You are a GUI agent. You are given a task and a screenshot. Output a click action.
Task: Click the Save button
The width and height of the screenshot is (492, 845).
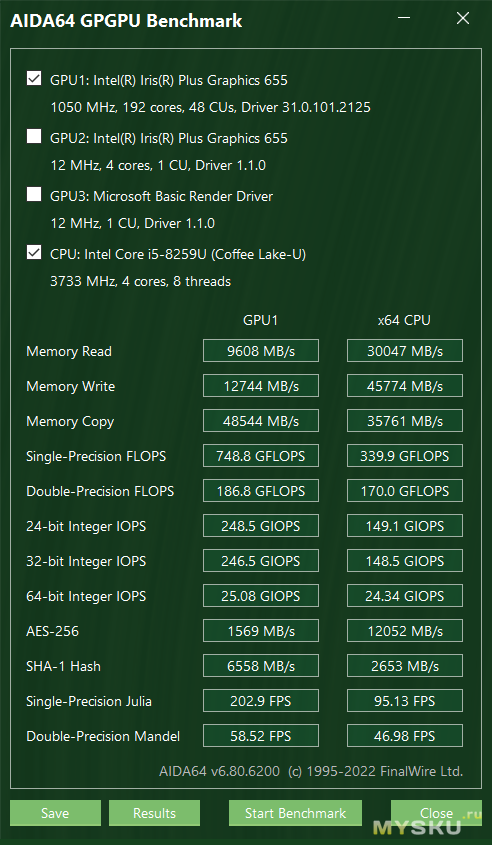(x=55, y=813)
